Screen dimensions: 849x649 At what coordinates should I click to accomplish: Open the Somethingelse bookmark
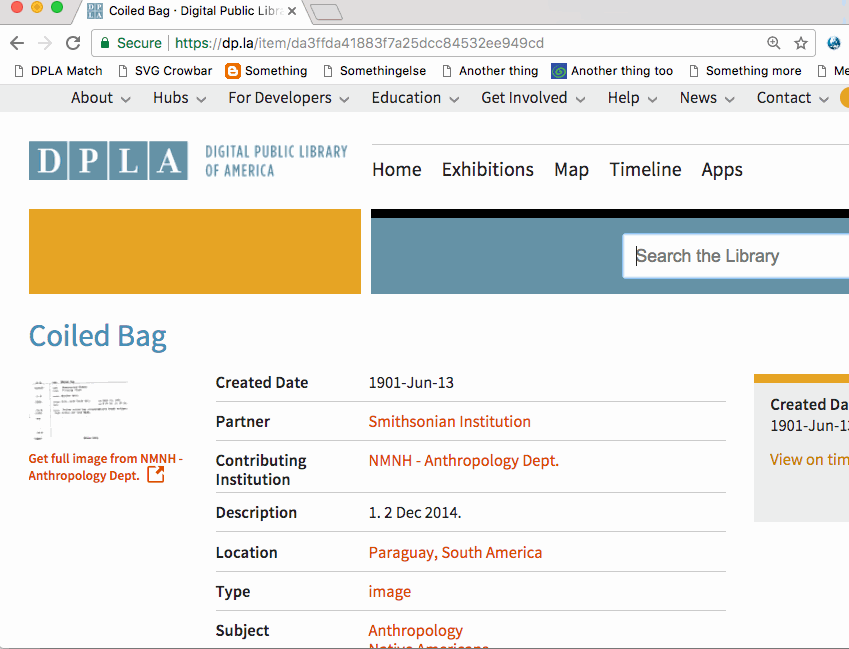(374, 71)
